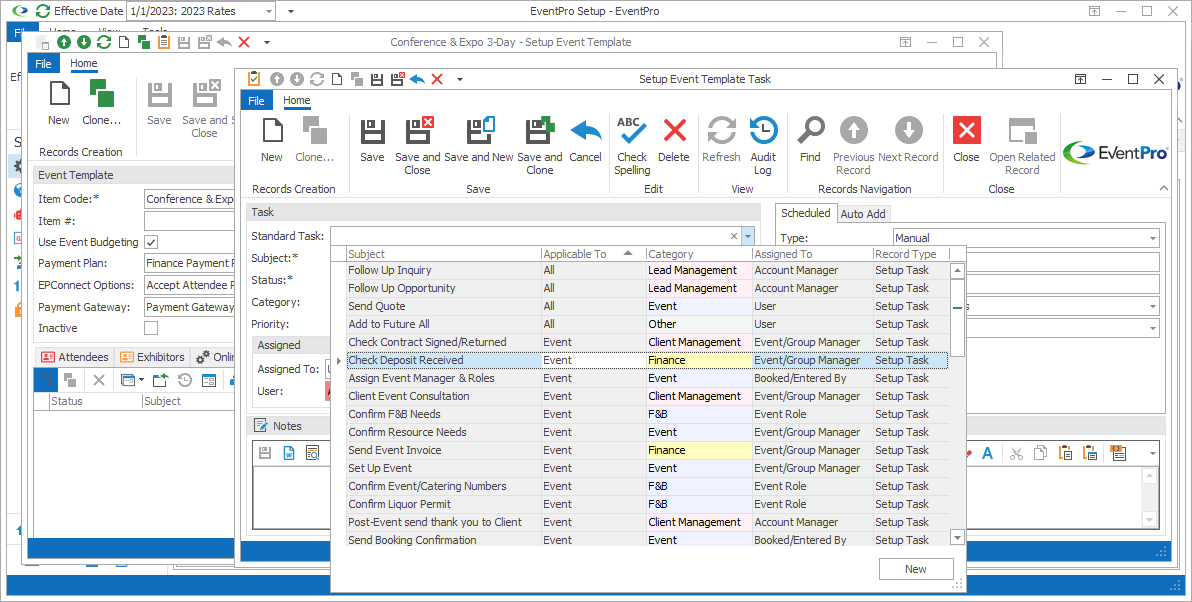This screenshot has width=1192, height=602.
Task: Click green refresh icon in Event Template title bar
Action: [x=103, y=43]
